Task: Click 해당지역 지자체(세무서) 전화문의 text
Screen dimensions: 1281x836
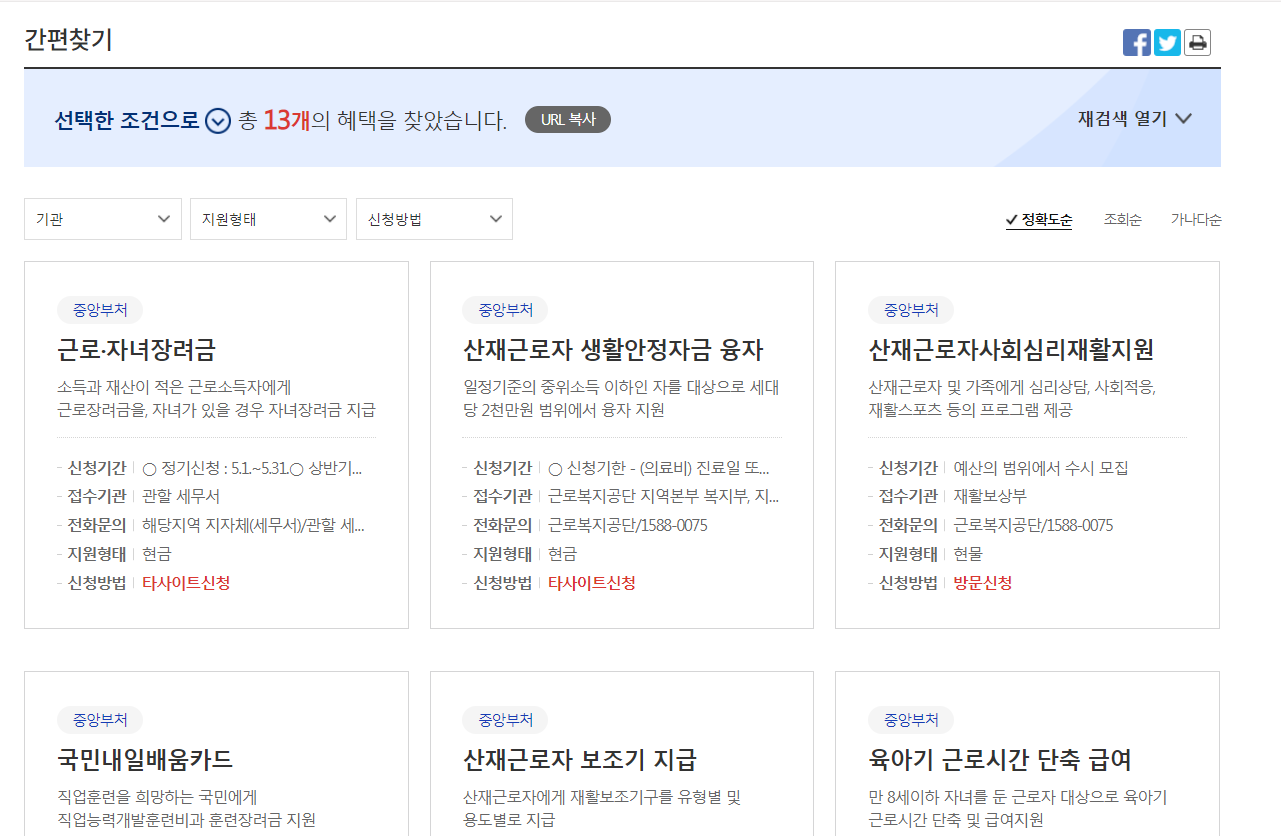Action: [x=253, y=525]
